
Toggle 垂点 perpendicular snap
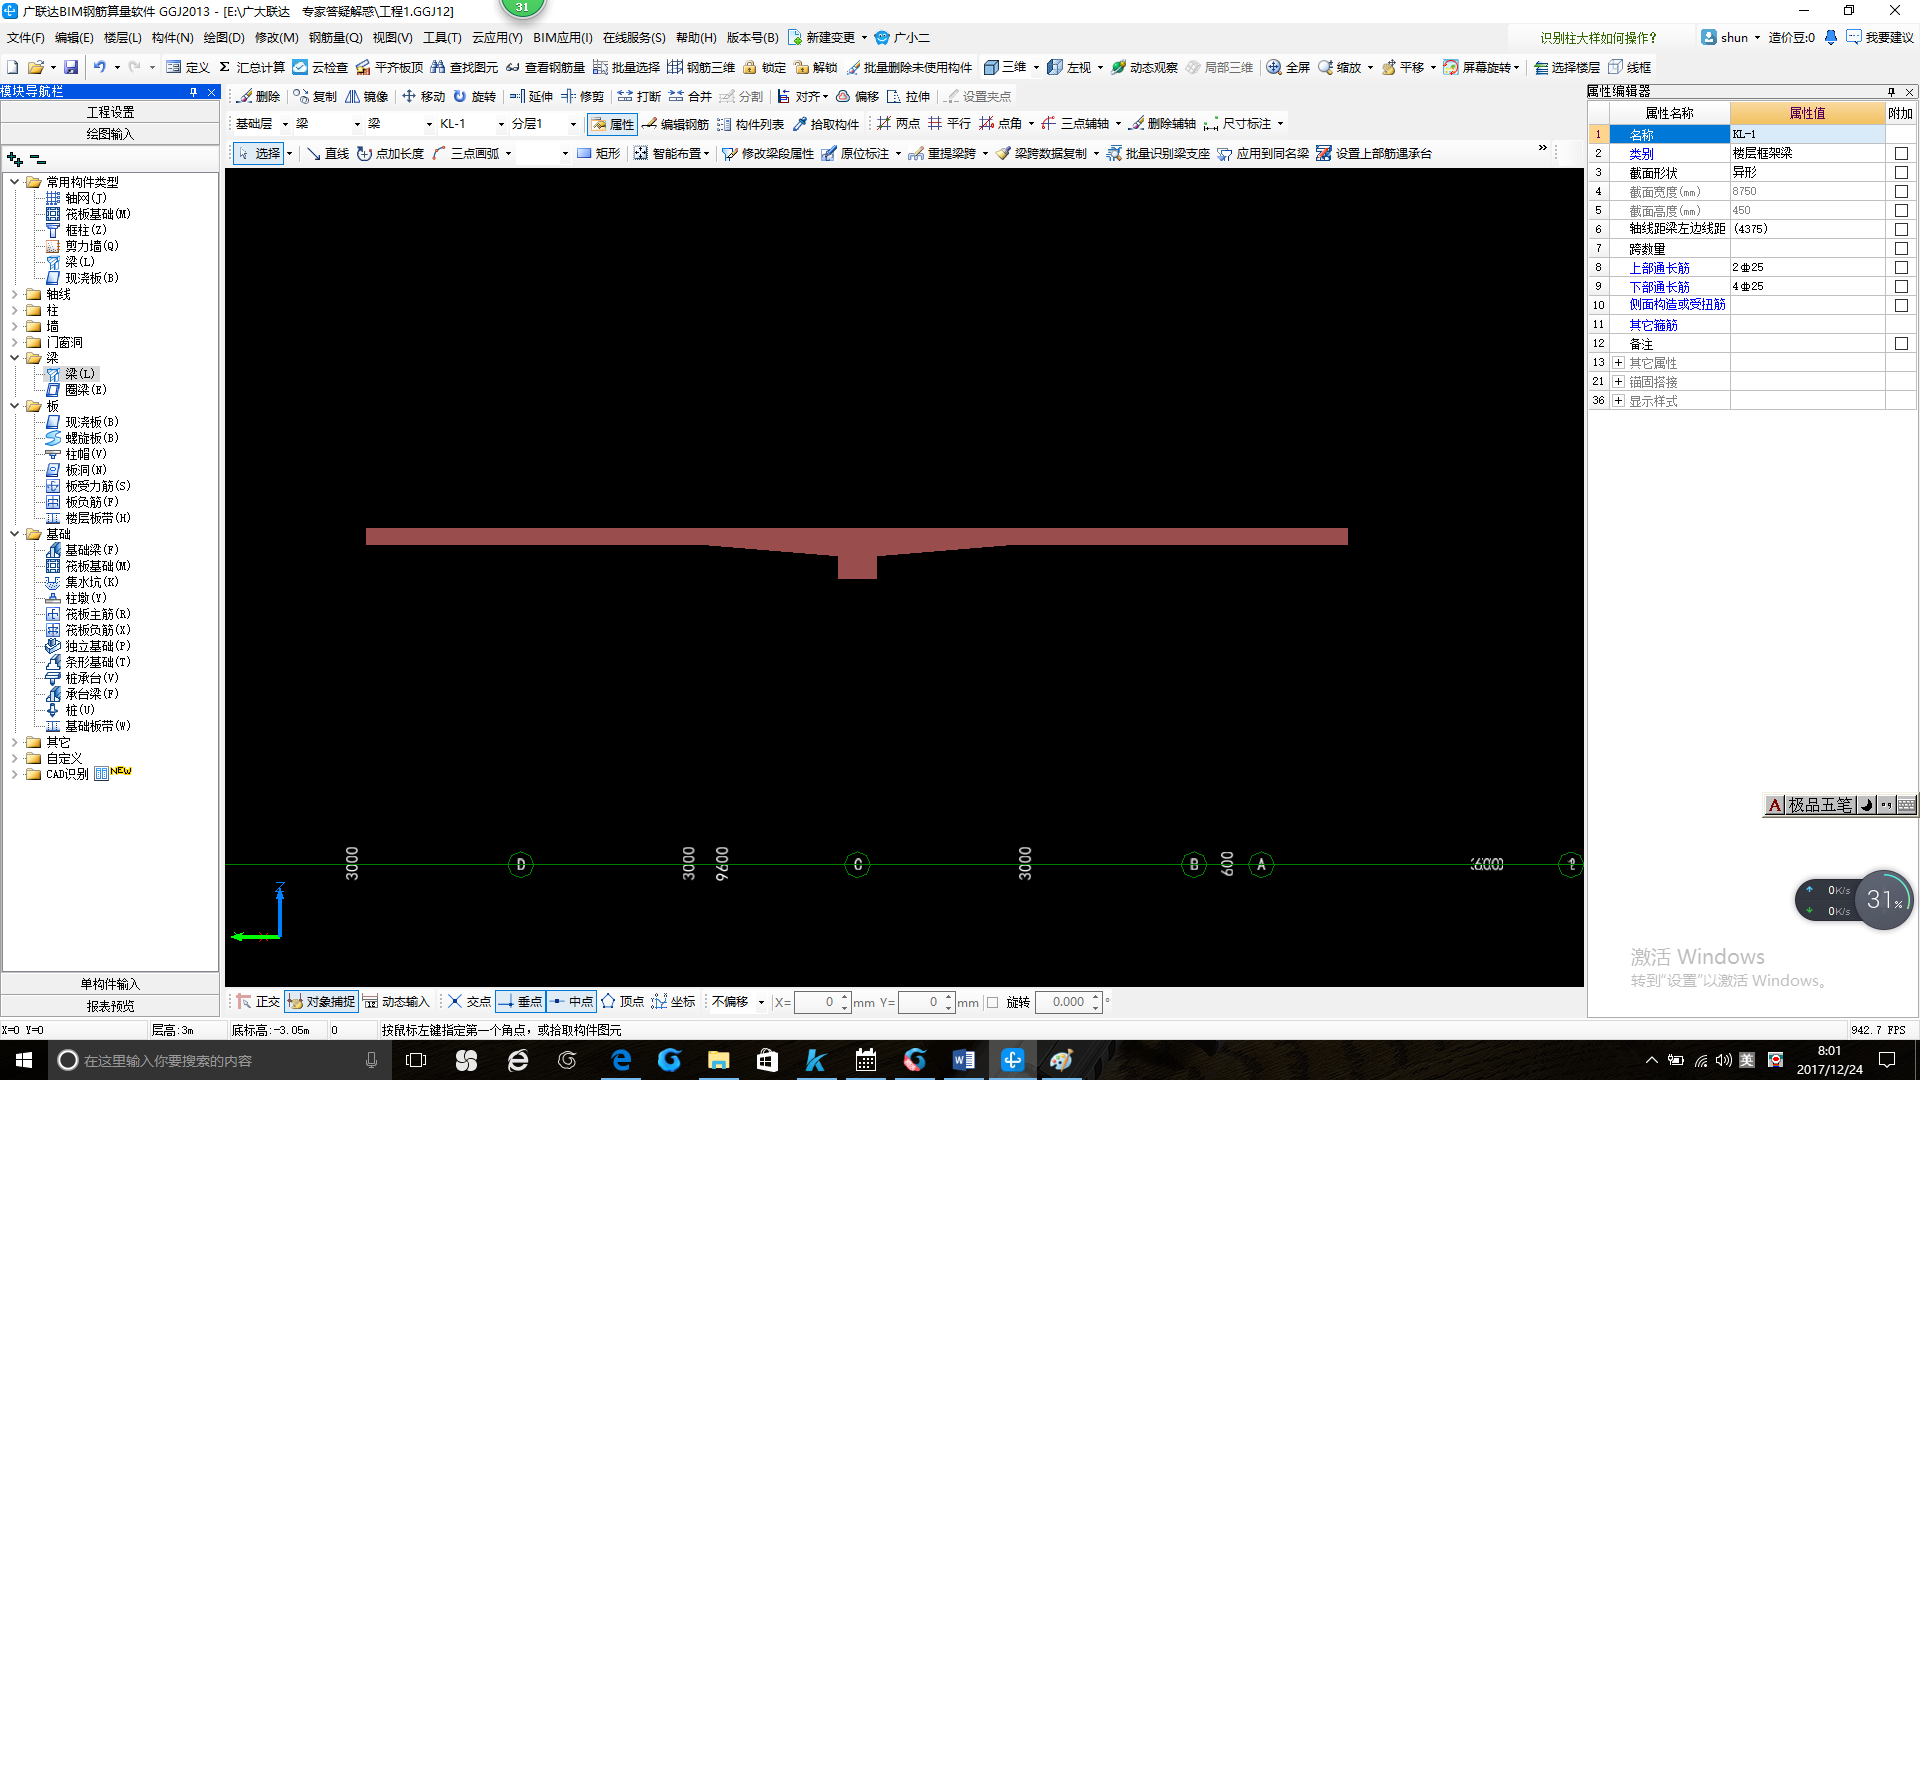coord(520,1001)
